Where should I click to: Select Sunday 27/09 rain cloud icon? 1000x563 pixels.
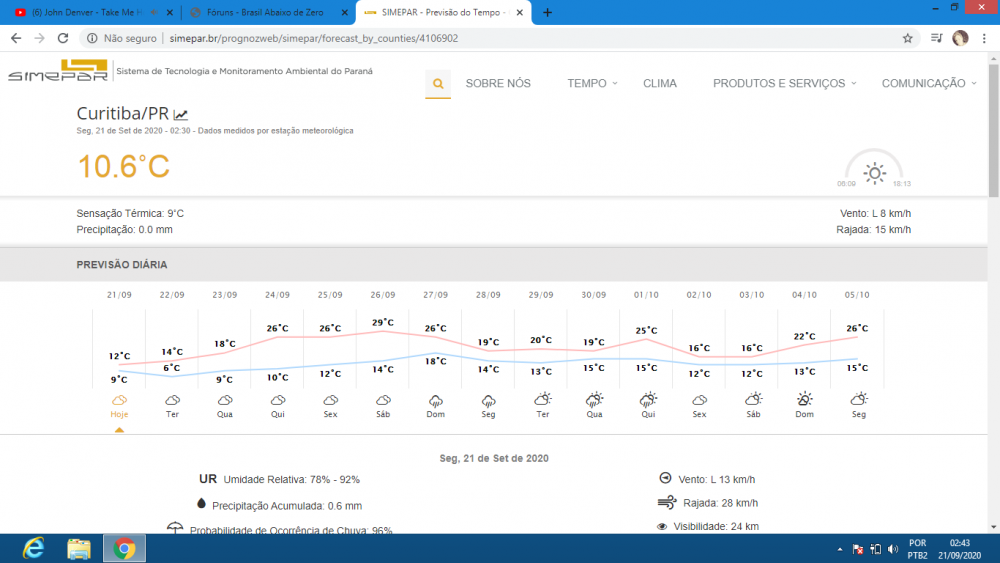pyautogui.click(x=436, y=400)
